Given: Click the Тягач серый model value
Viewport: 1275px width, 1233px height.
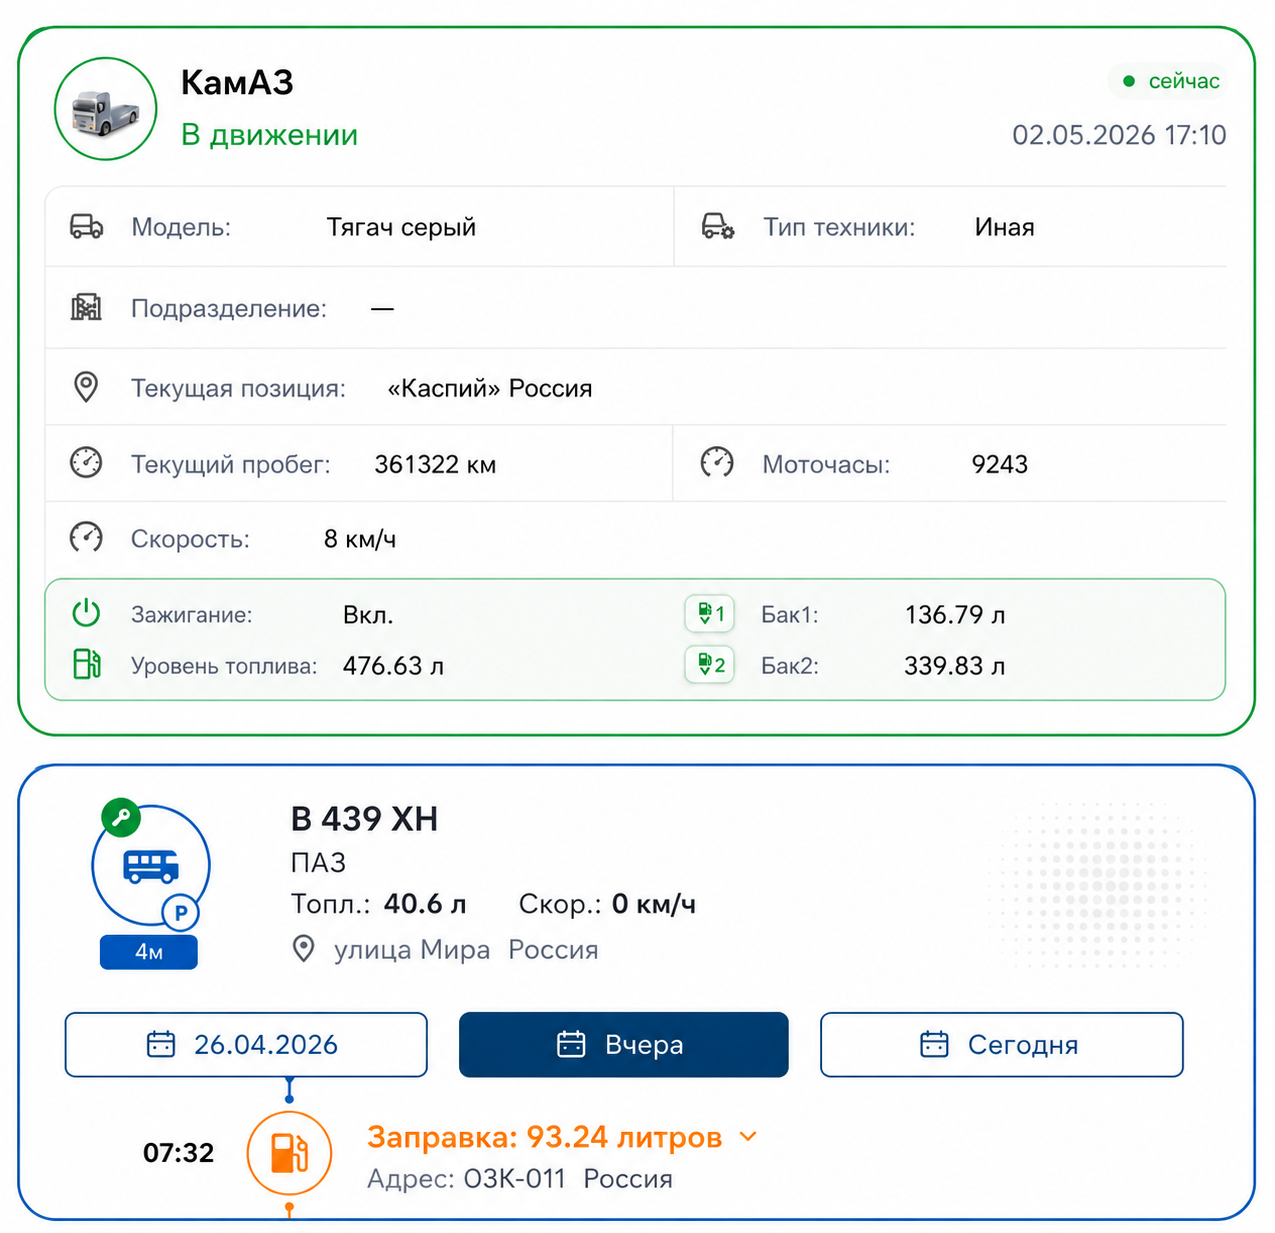Looking at the screenshot, I should 401,227.
